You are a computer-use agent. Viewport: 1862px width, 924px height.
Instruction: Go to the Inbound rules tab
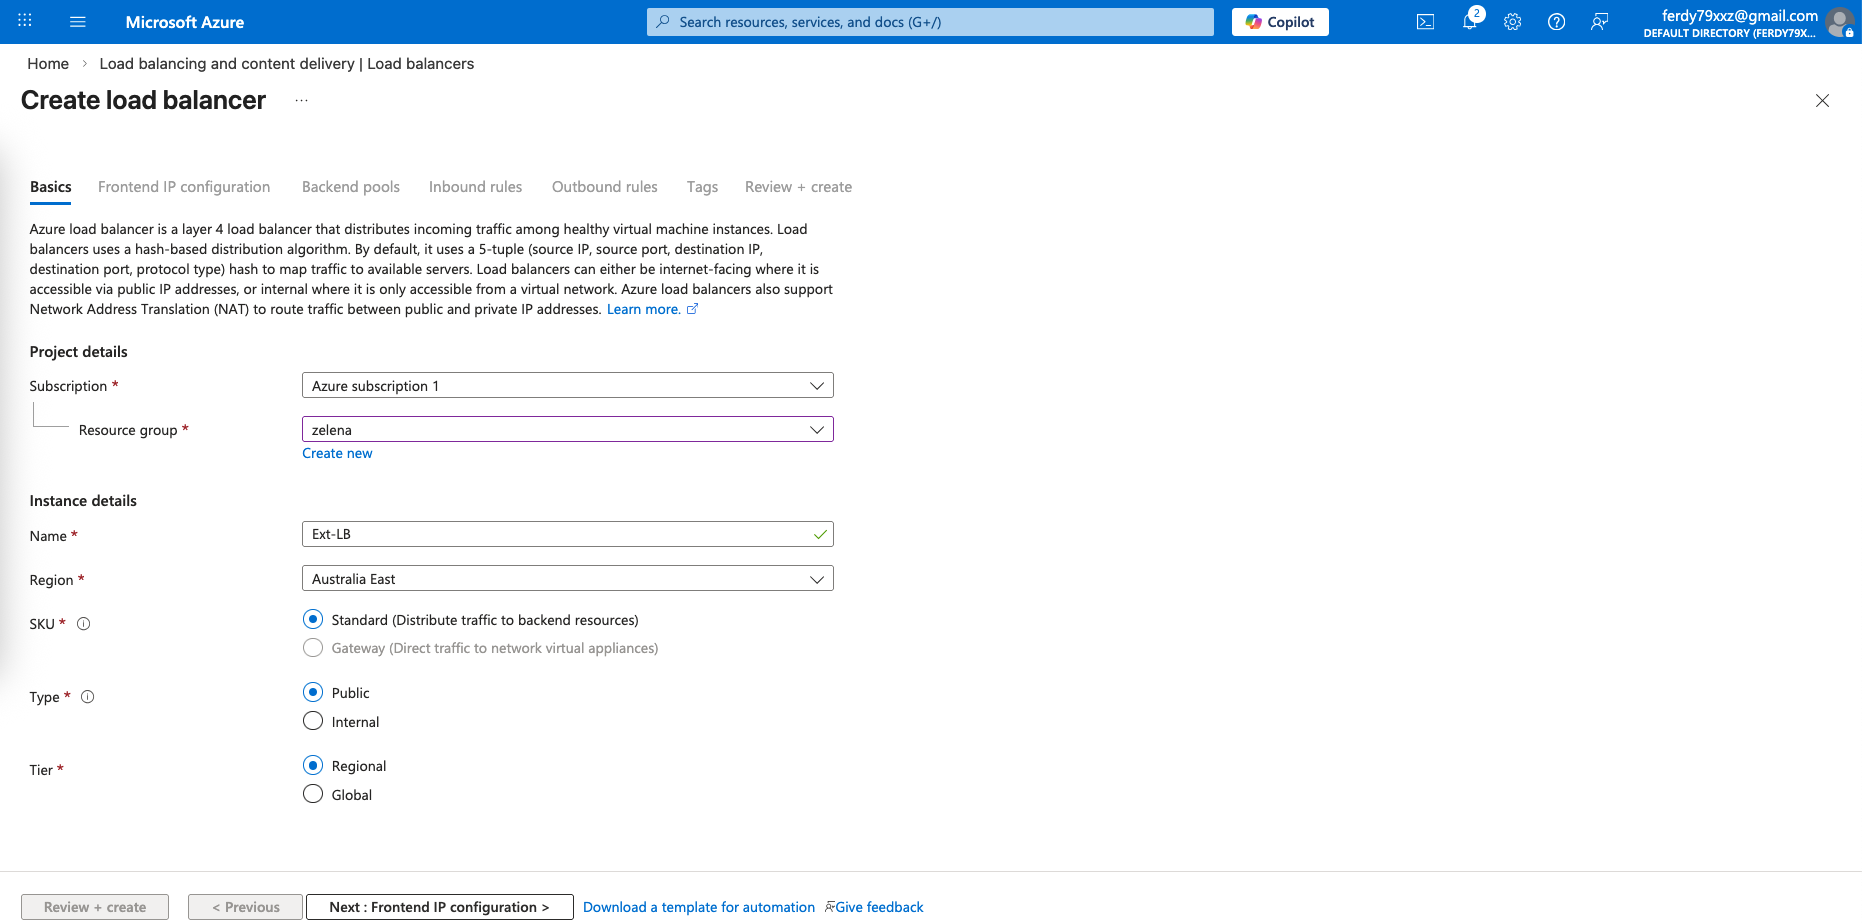click(x=475, y=187)
